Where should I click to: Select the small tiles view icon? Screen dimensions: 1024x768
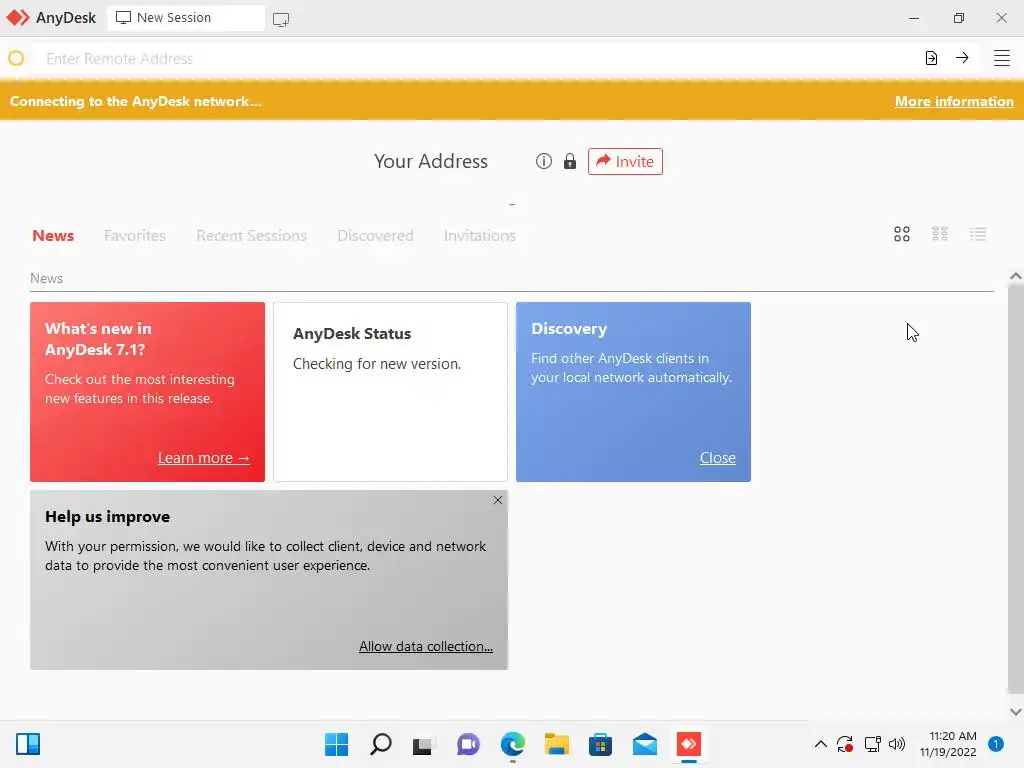940,234
